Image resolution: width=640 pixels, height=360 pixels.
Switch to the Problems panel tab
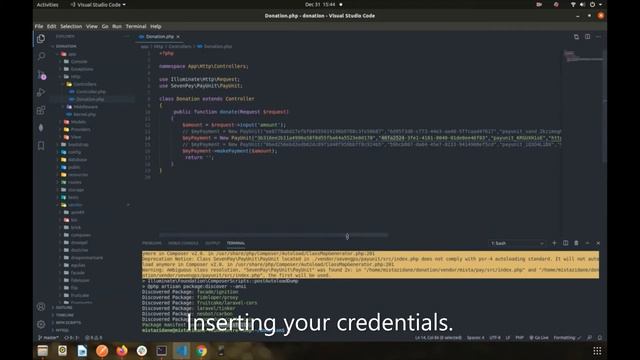pyautogui.click(x=152, y=243)
